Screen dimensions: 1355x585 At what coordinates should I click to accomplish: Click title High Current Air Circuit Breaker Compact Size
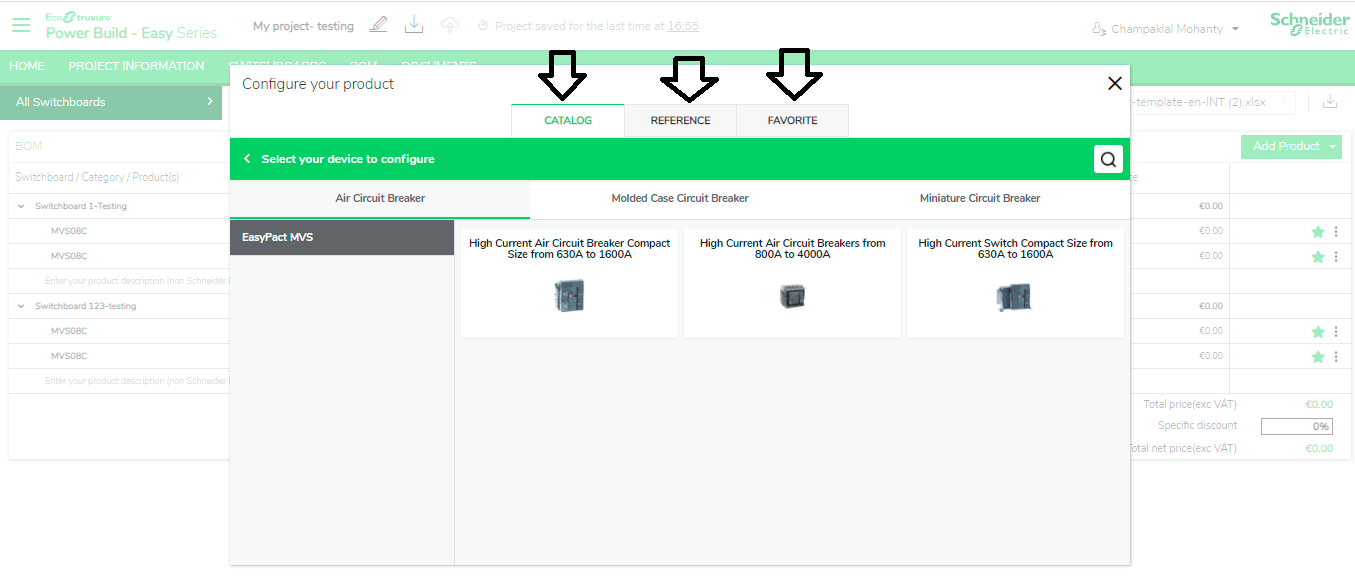coord(569,249)
